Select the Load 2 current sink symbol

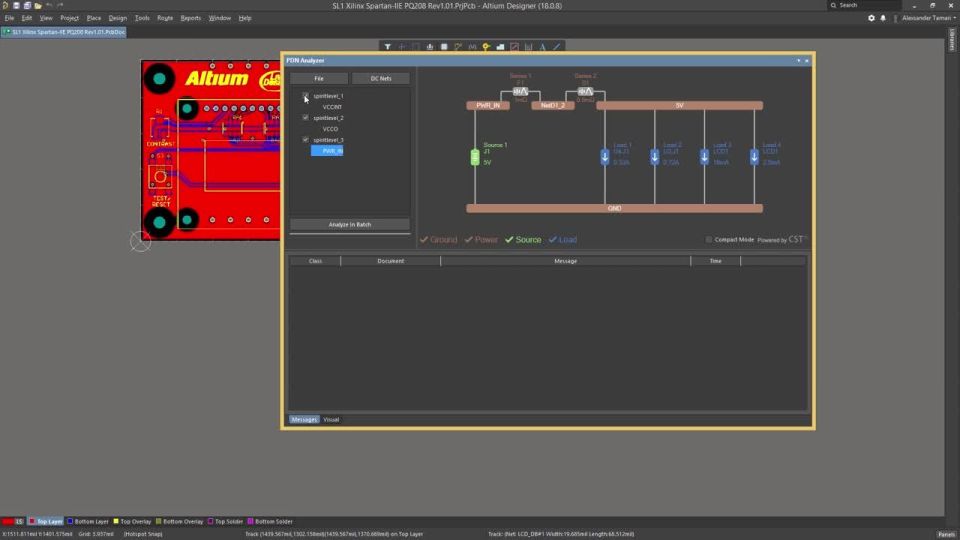click(654, 157)
